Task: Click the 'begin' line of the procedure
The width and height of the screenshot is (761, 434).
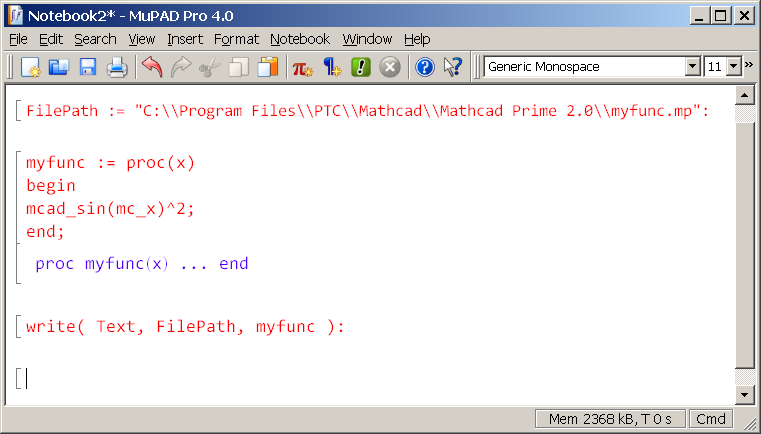Action: (x=50, y=185)
